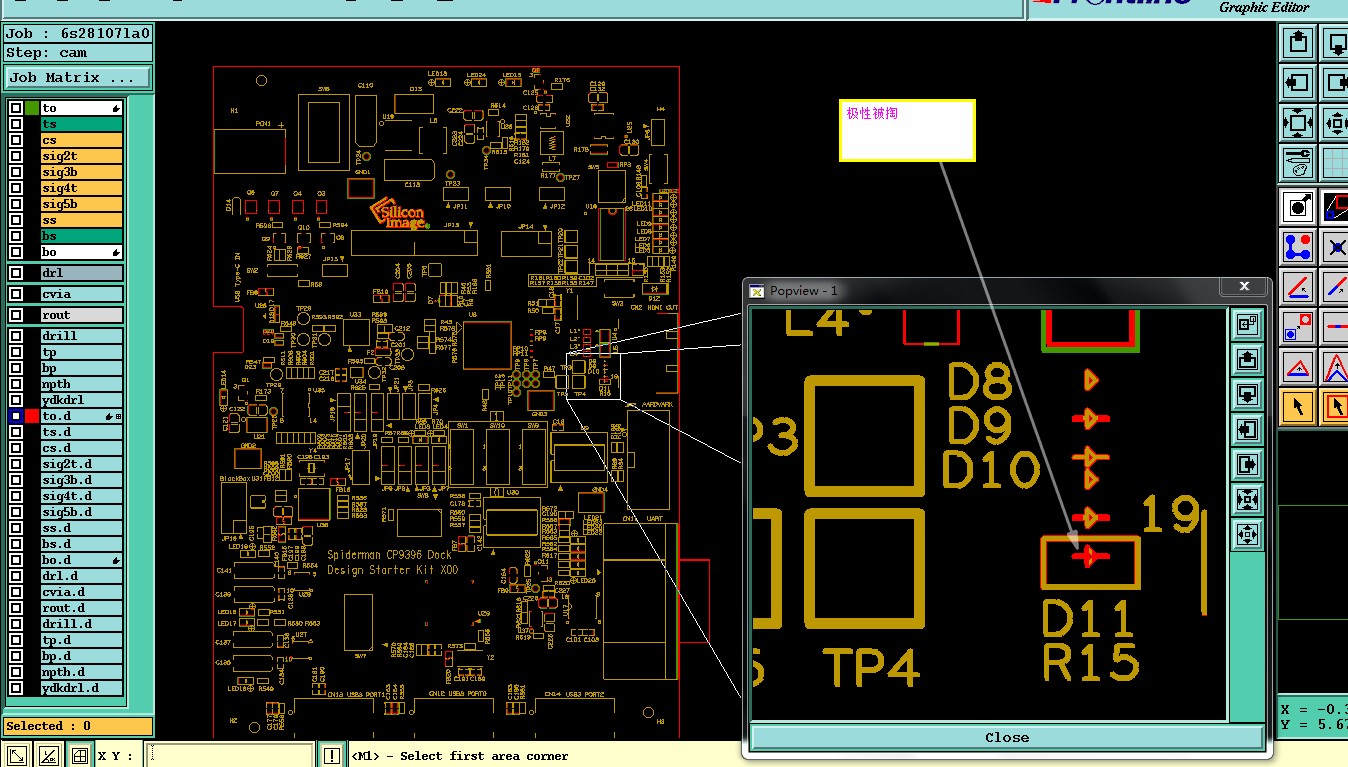Viewport: 1348px width, 767px height.
Task: Click the pan up arrow in main toolbar
Action: coord(1298,42)
